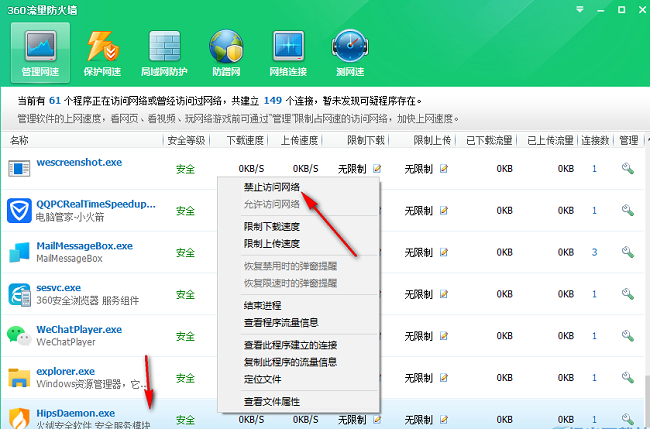Click 结束进程 in the context menu
The width and height of the screenshot is (650, 429).
click(263, 304)
